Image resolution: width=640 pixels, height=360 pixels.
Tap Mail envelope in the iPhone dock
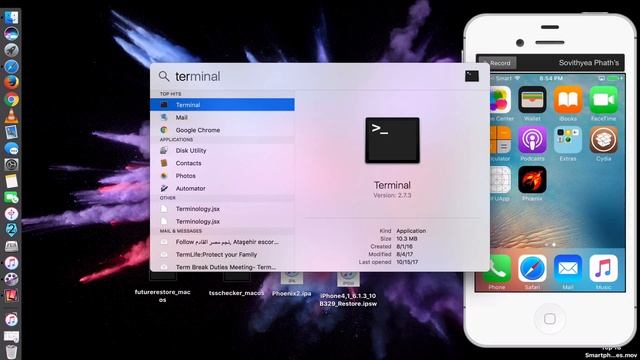[x=568, y=269]
